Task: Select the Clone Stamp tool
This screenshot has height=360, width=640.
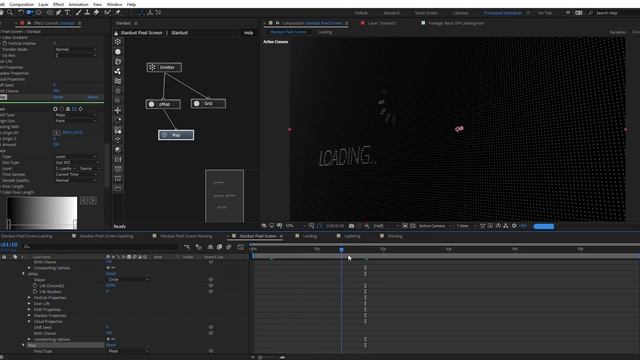Action: pyautogui.click(x=87, y=13)
